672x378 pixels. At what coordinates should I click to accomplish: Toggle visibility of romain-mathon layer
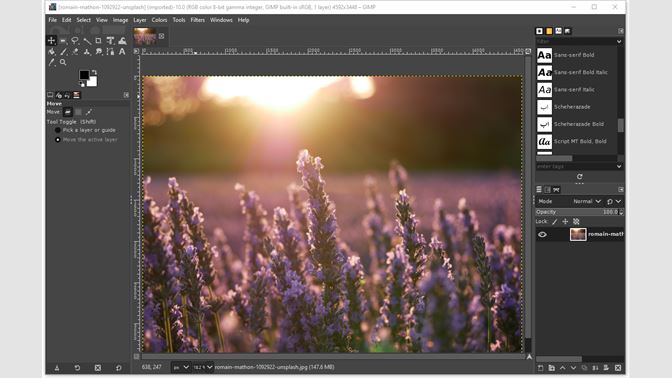point(542,234)
